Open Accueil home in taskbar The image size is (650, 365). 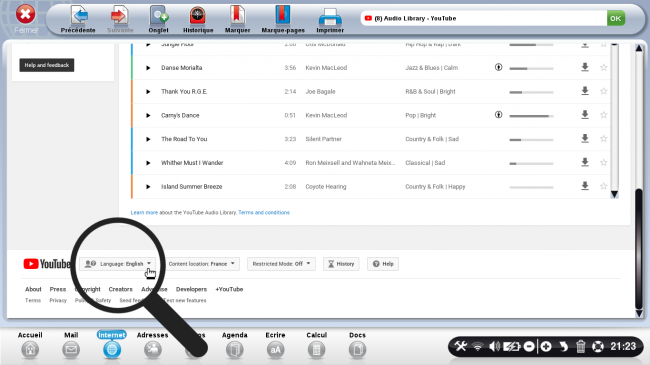[x=30, y=345]
